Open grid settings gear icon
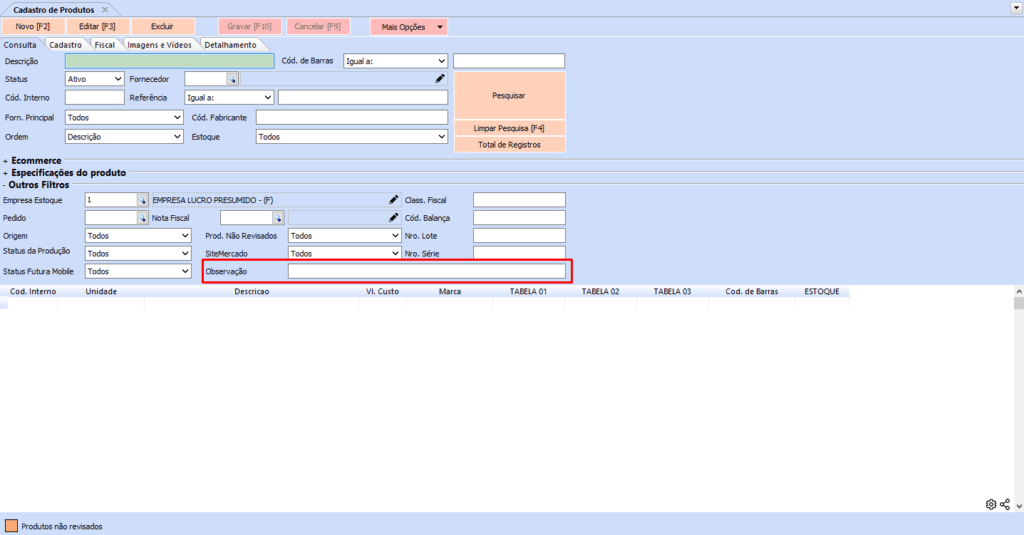 point(991,504)
